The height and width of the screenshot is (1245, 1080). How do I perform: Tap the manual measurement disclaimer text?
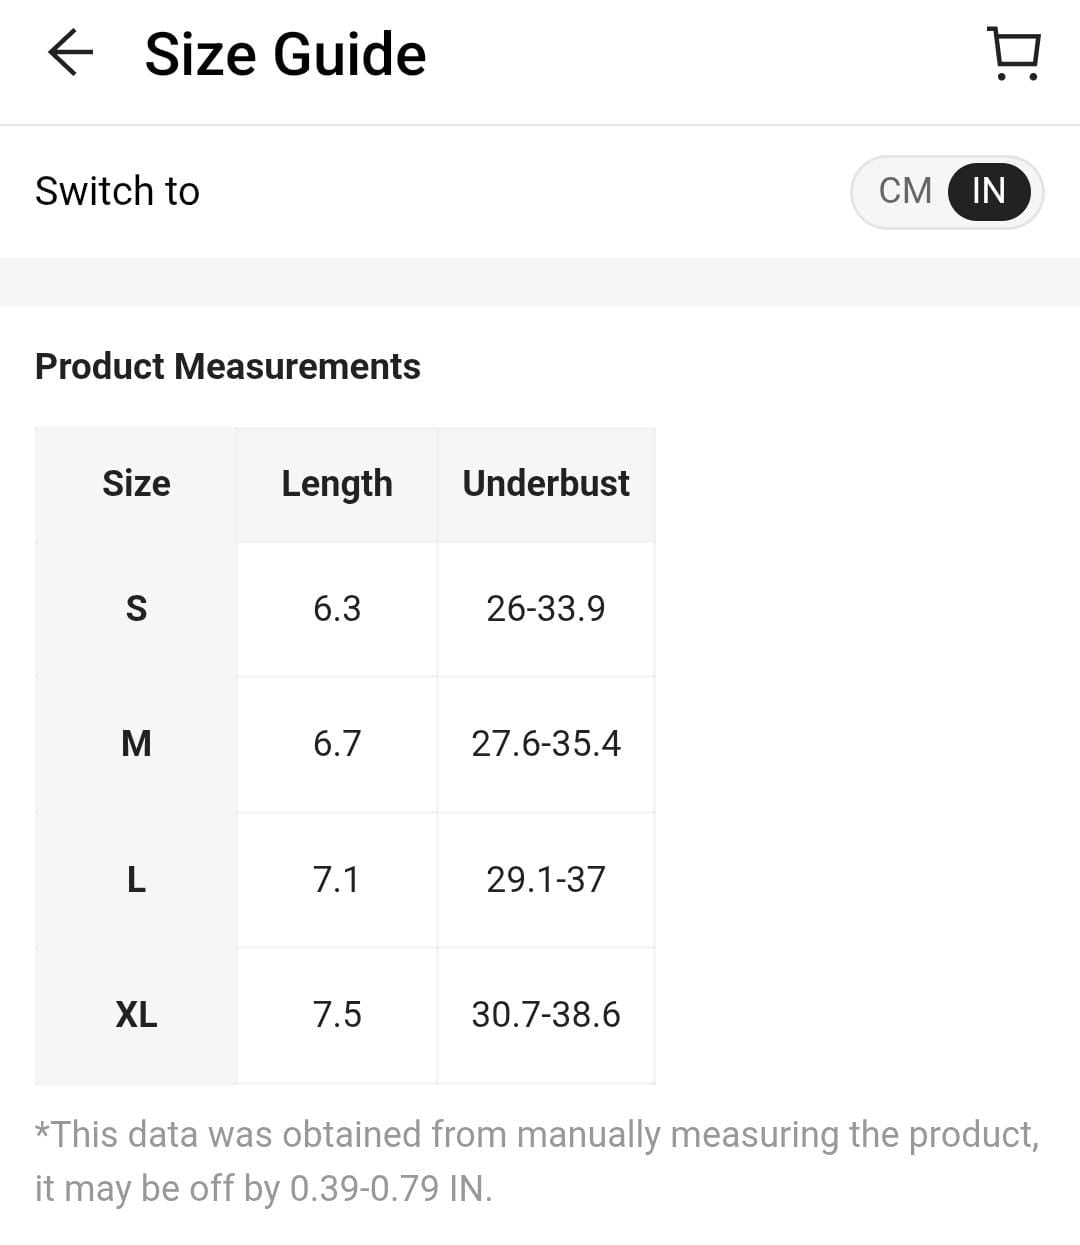538,1162
